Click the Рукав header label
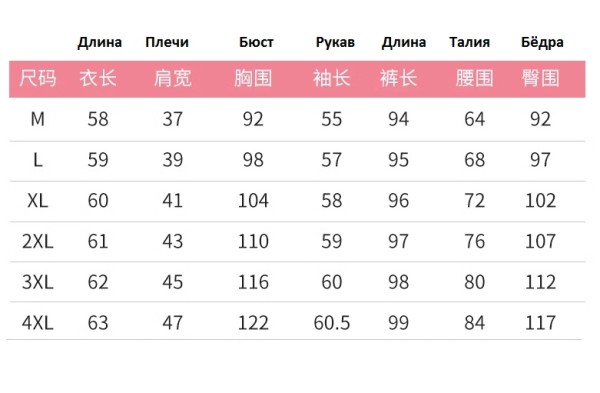Viewport: 600px width, 393px height. tap(335, 42)
